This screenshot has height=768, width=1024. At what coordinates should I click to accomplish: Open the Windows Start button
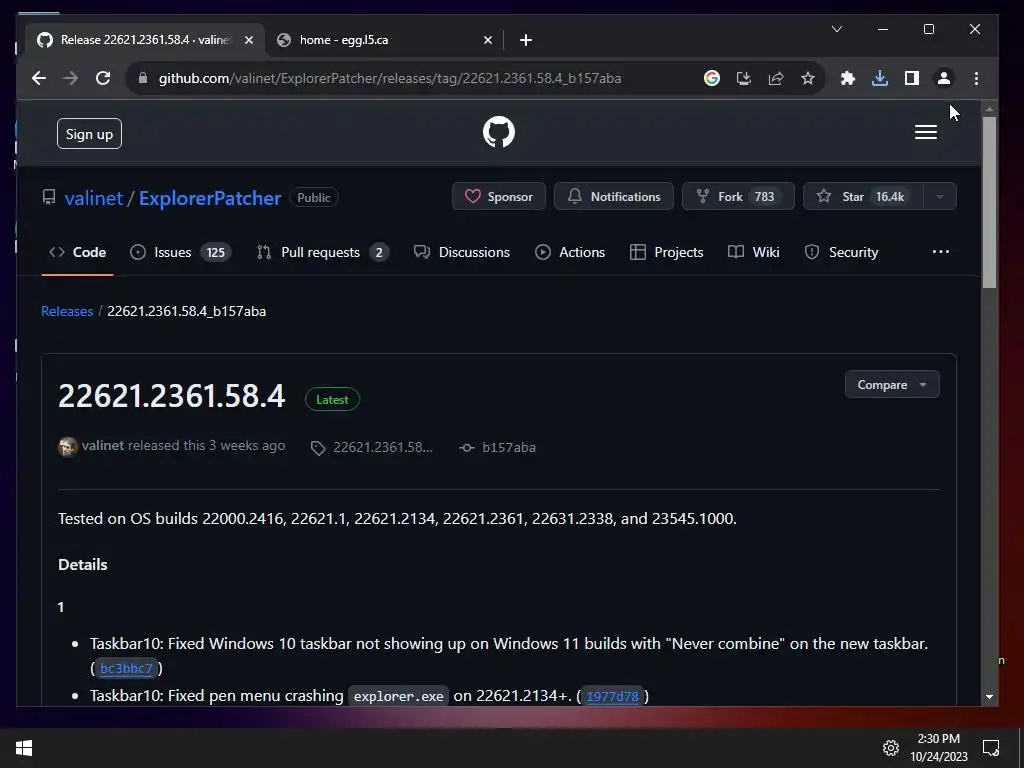24,748
